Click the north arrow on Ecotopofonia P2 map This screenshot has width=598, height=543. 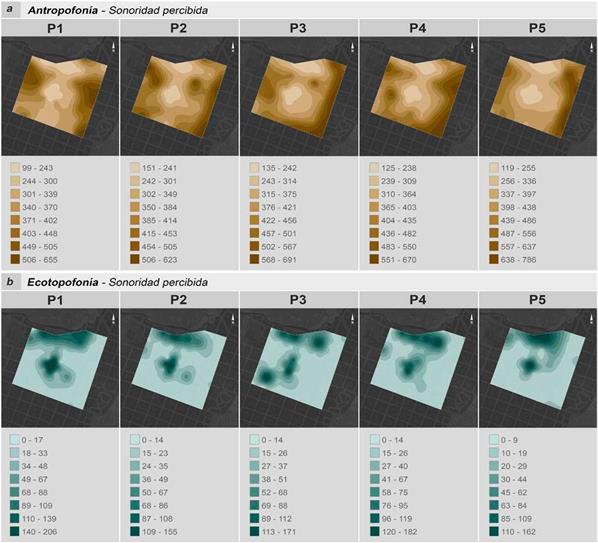pos(233,319)
